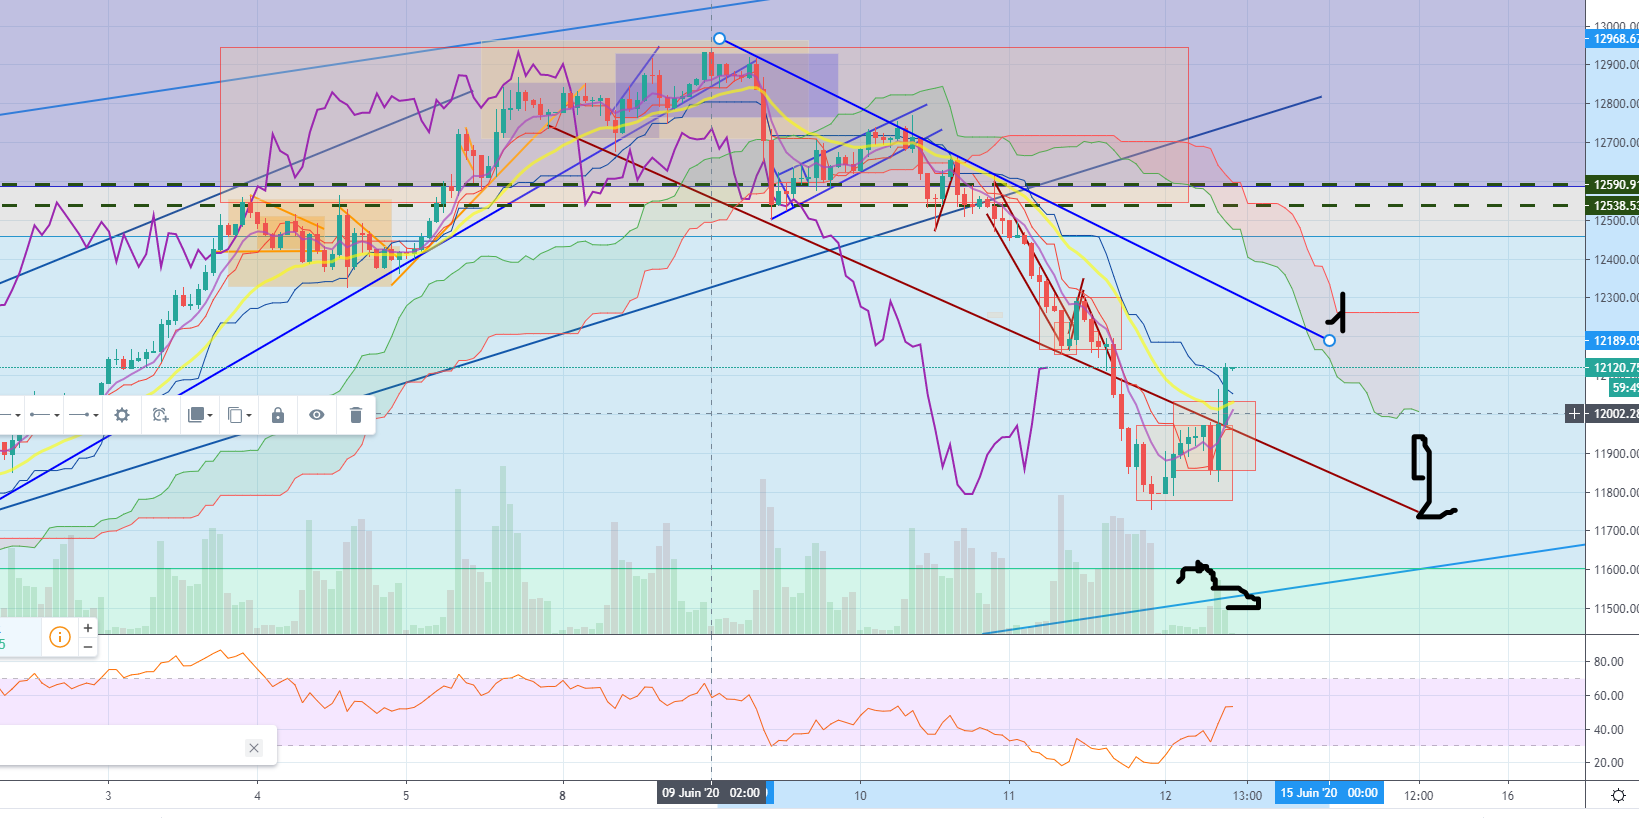Click the 12120.7 current price label
This screenshot has width=1639, height=818.
[1613, 368]
